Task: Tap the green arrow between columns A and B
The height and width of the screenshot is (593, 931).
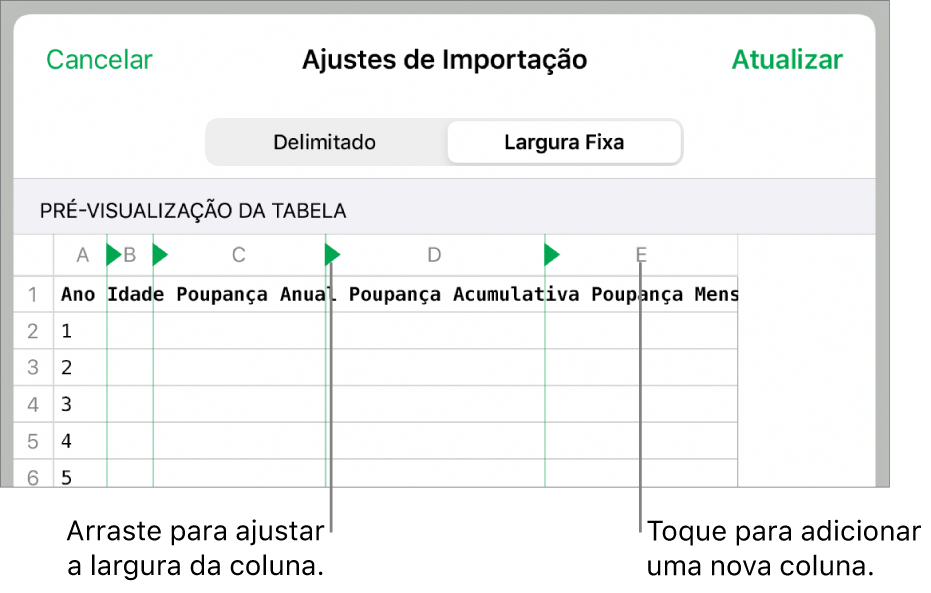Action: (108, 255)
